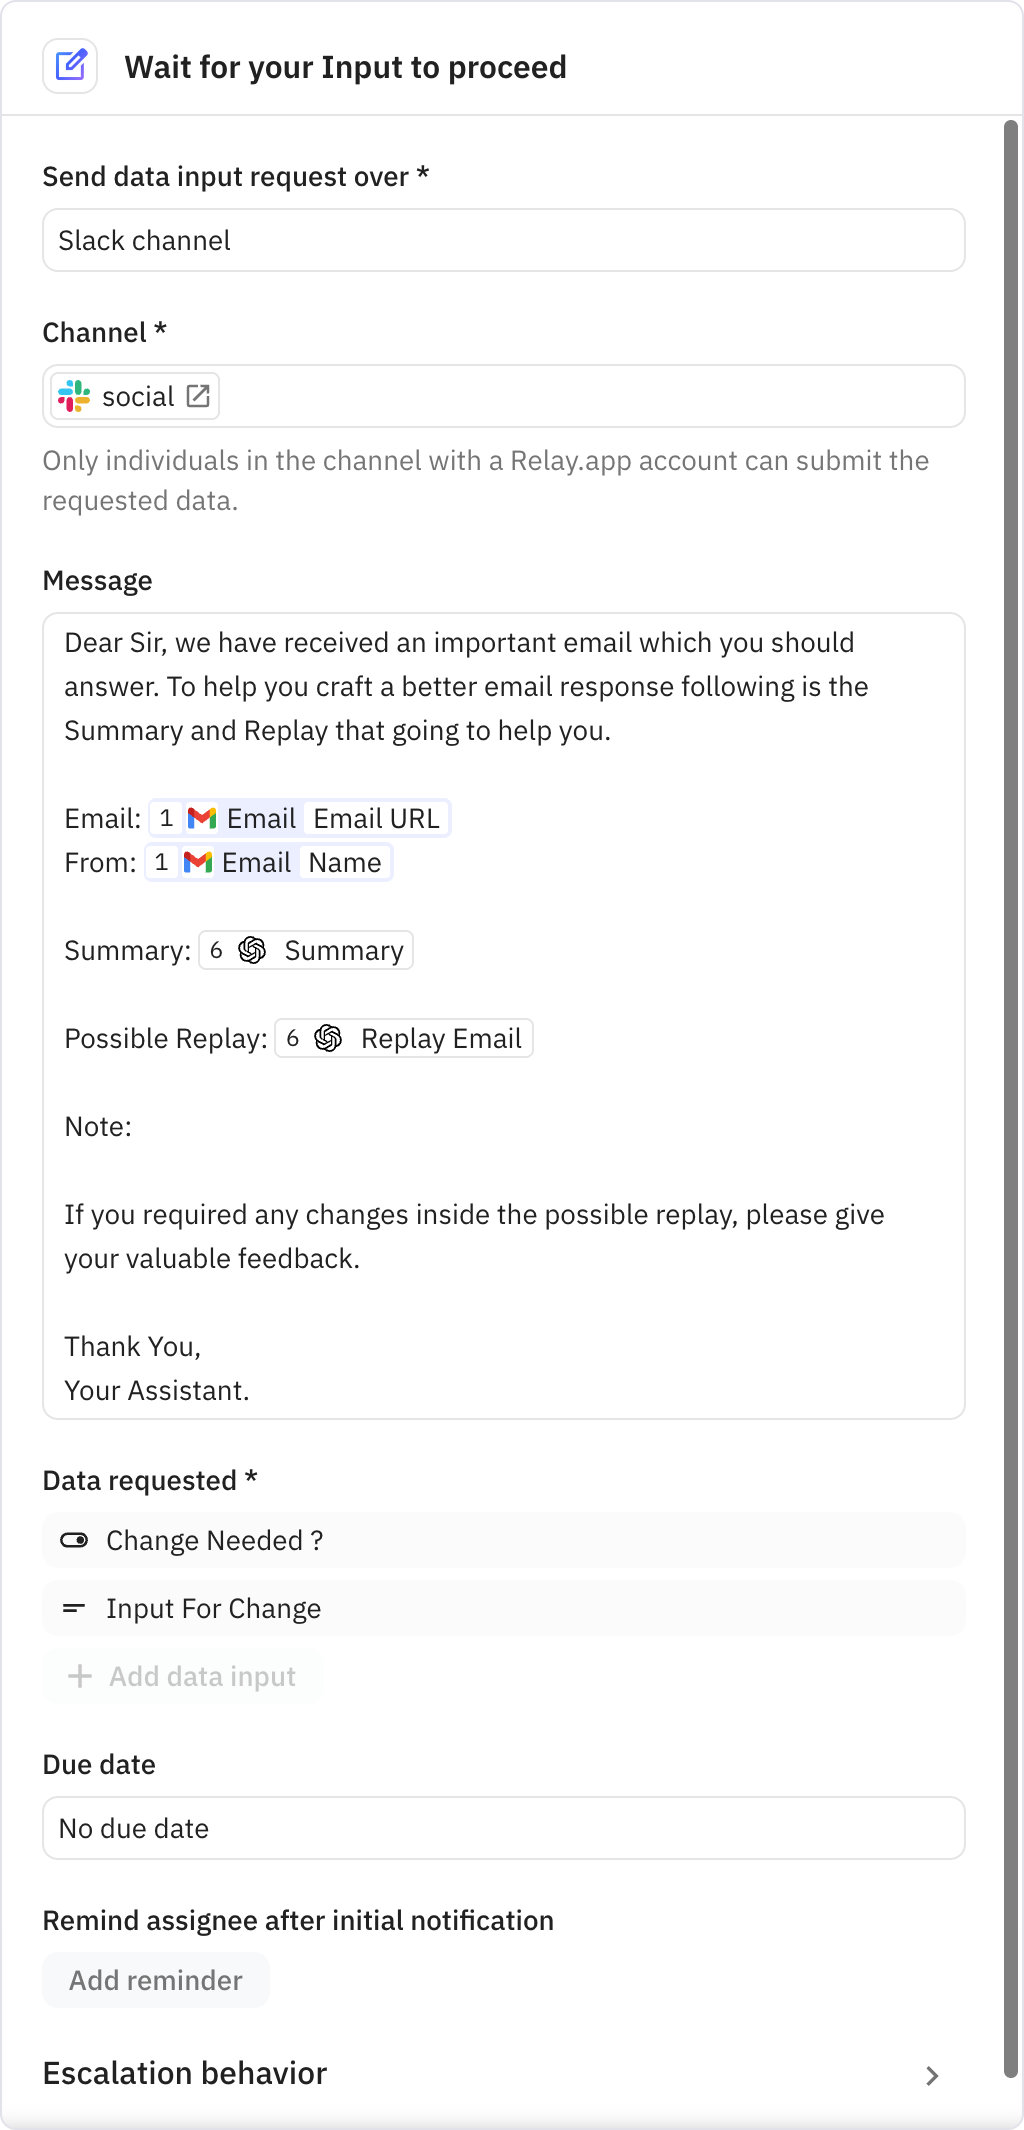The width and height of the screenshot is (1024, 2130).
Task: Click the text-input icon on Input For Change row
Action: click(x=73, y=1608)
